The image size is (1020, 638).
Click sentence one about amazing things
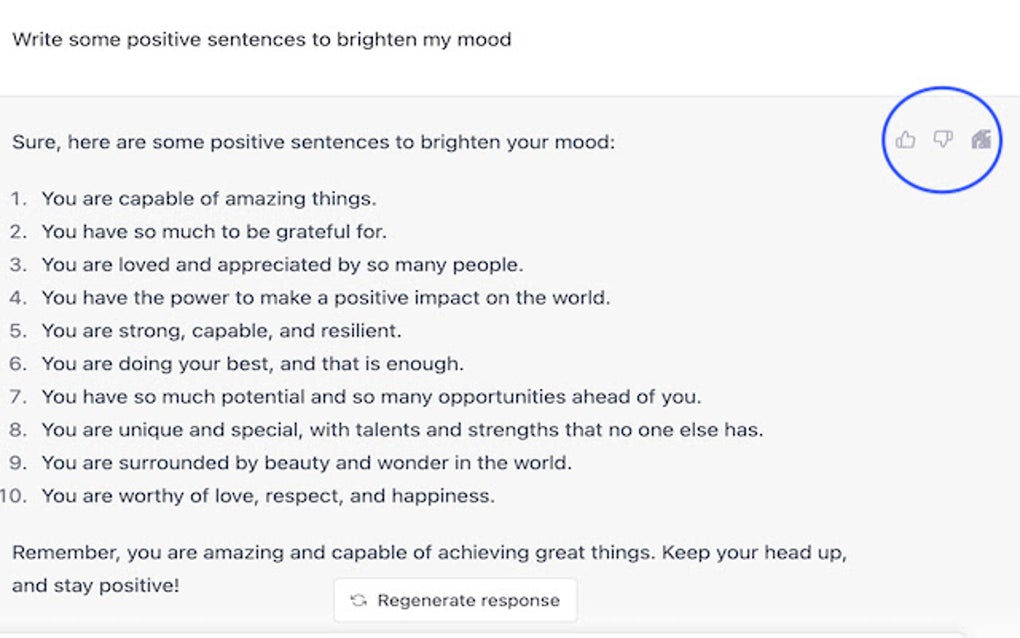pyautogui.click(x=209, y=198)
